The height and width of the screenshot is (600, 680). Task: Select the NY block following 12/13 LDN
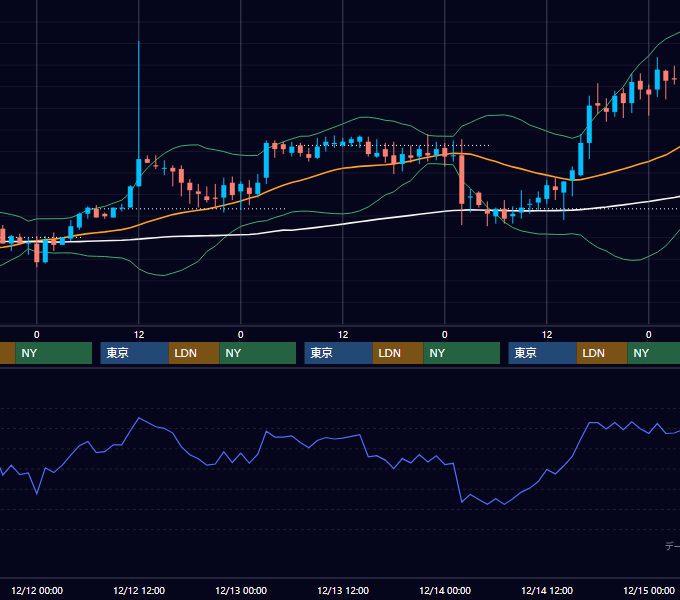click(x=461, y=353)
